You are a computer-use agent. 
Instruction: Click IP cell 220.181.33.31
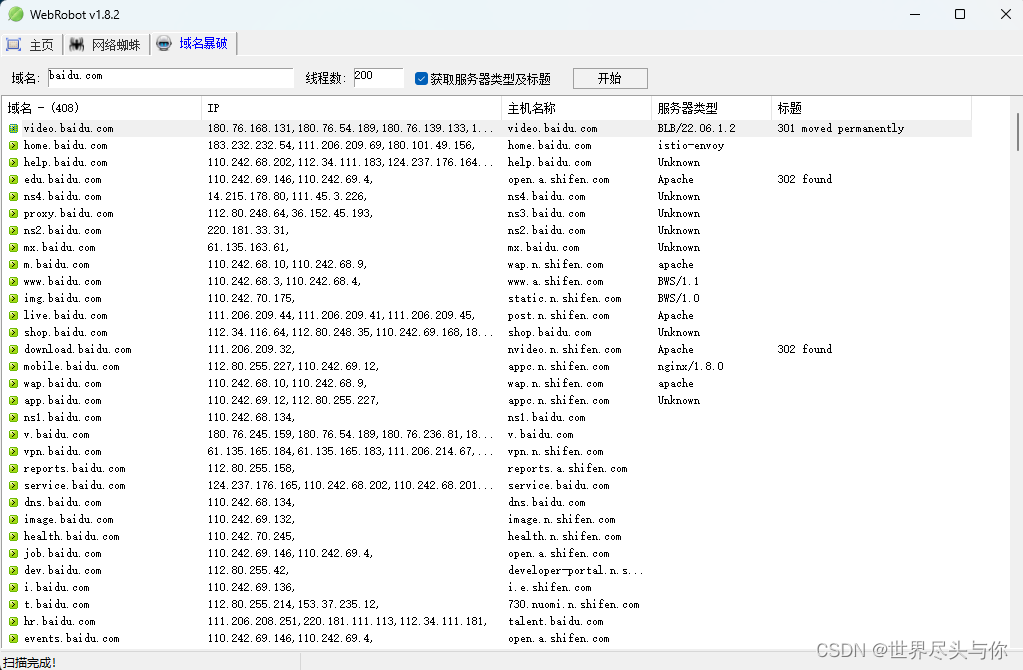(249, 230)
